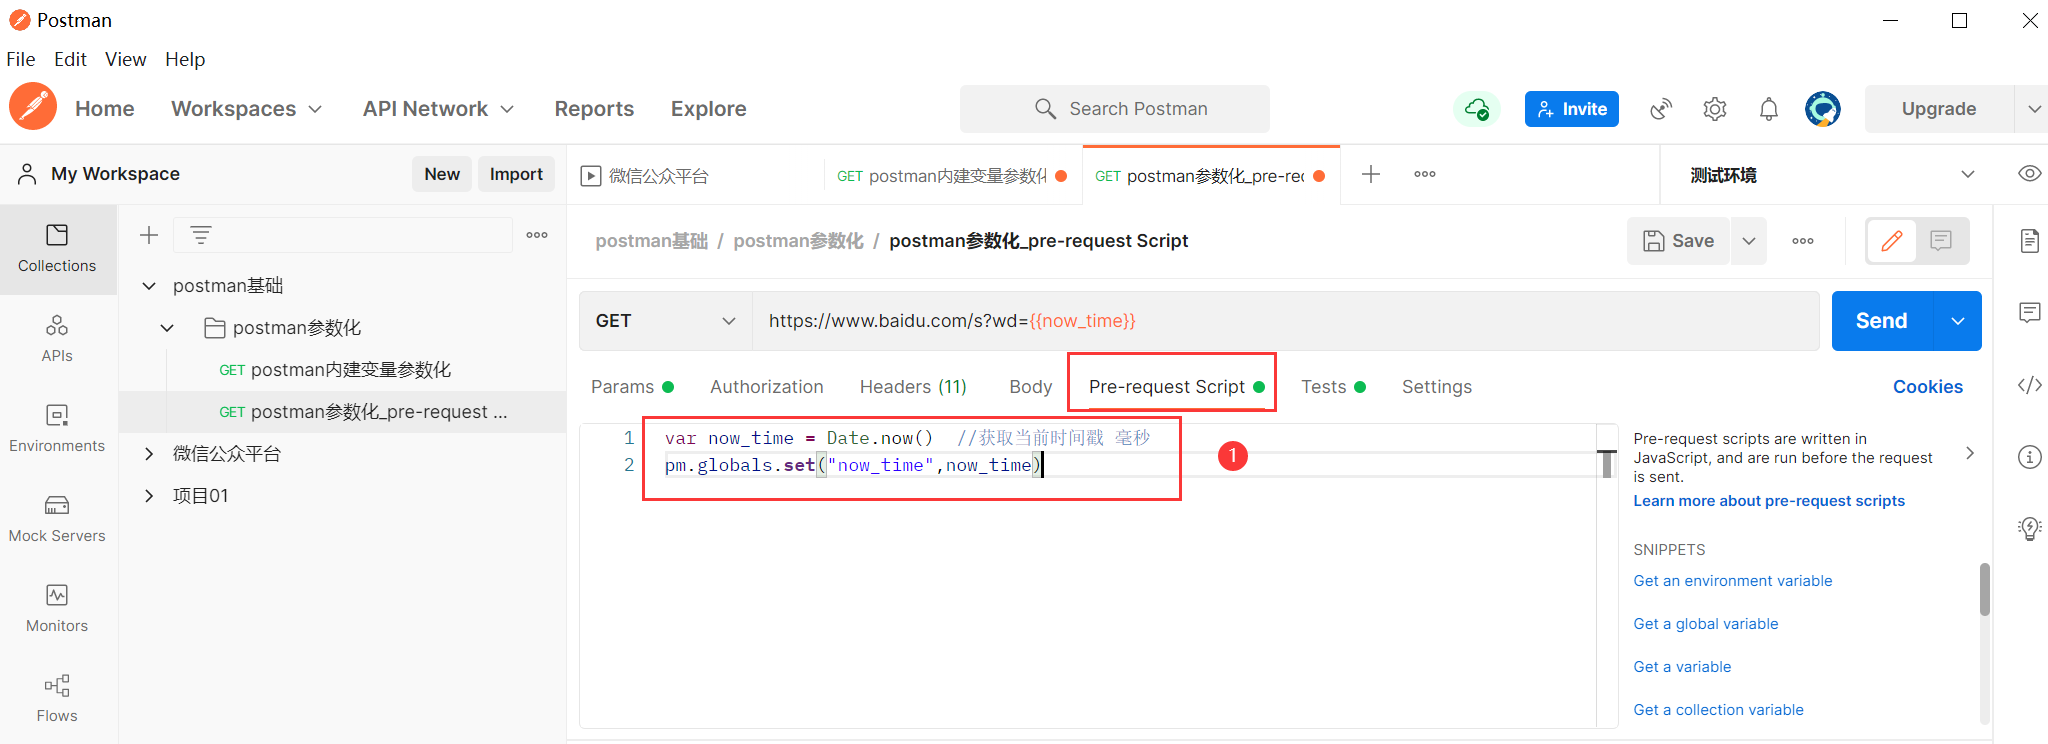Open code snippet icon in right sidebar
This screenshot has height=744, width=2048.
tap(2029, 385)
